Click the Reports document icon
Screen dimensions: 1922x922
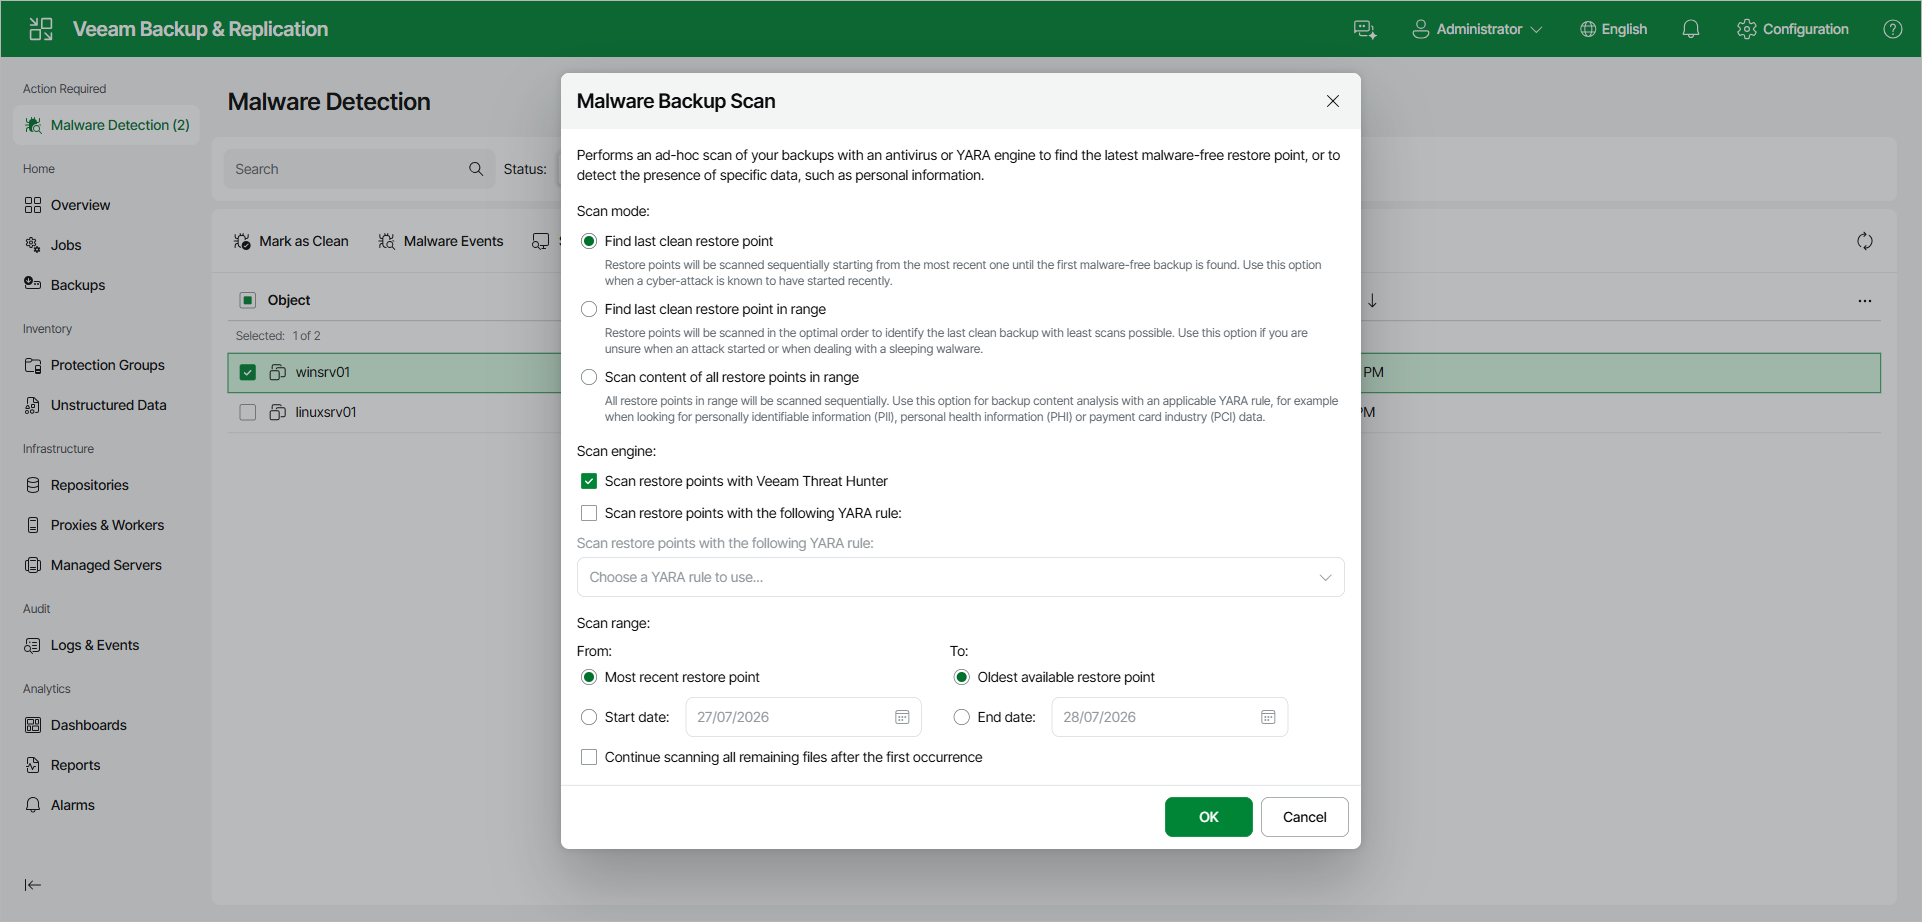33,765
